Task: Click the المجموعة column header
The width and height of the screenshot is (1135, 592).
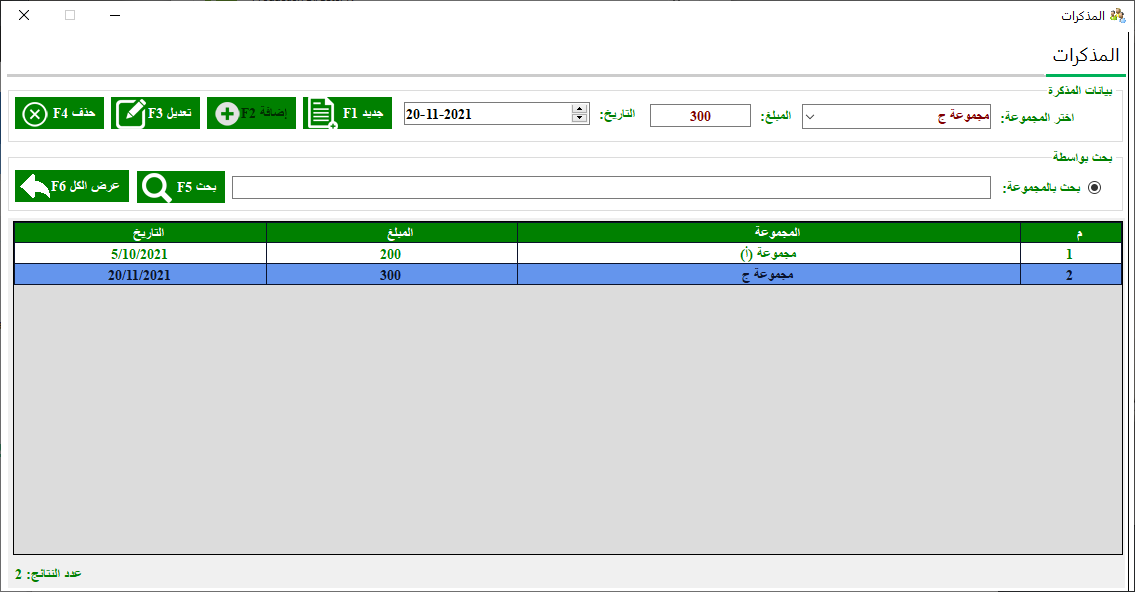Action: tap(768, 232)
